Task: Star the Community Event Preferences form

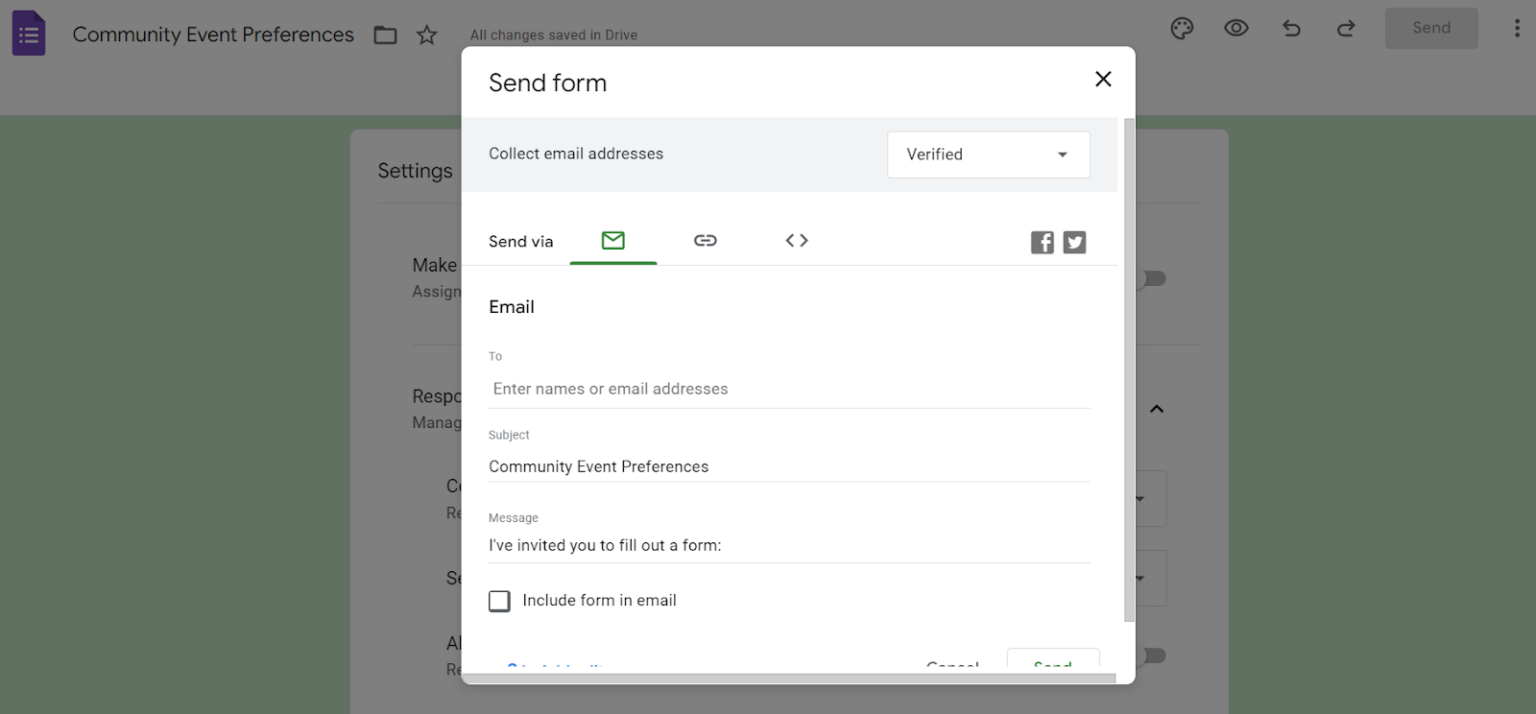Action: coord(427,34)
